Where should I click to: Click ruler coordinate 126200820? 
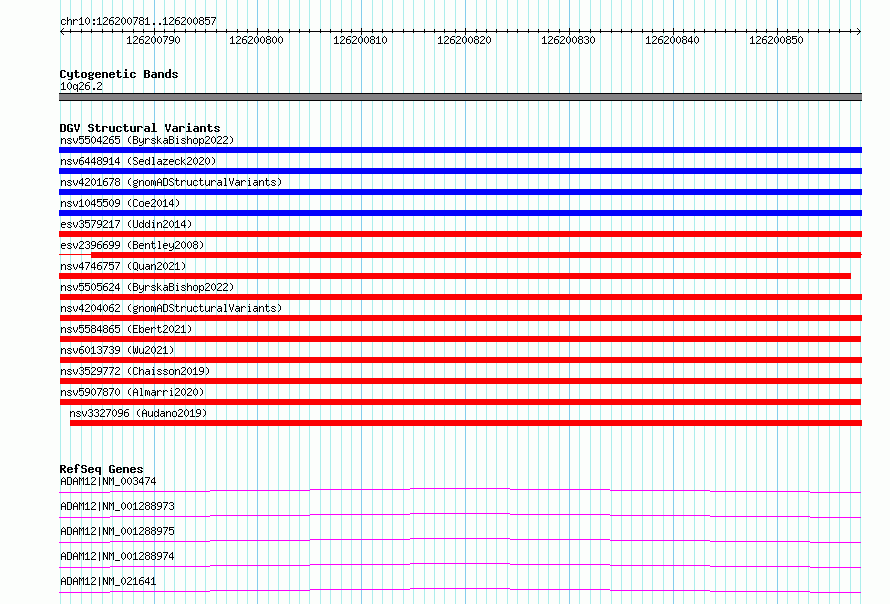464,40
